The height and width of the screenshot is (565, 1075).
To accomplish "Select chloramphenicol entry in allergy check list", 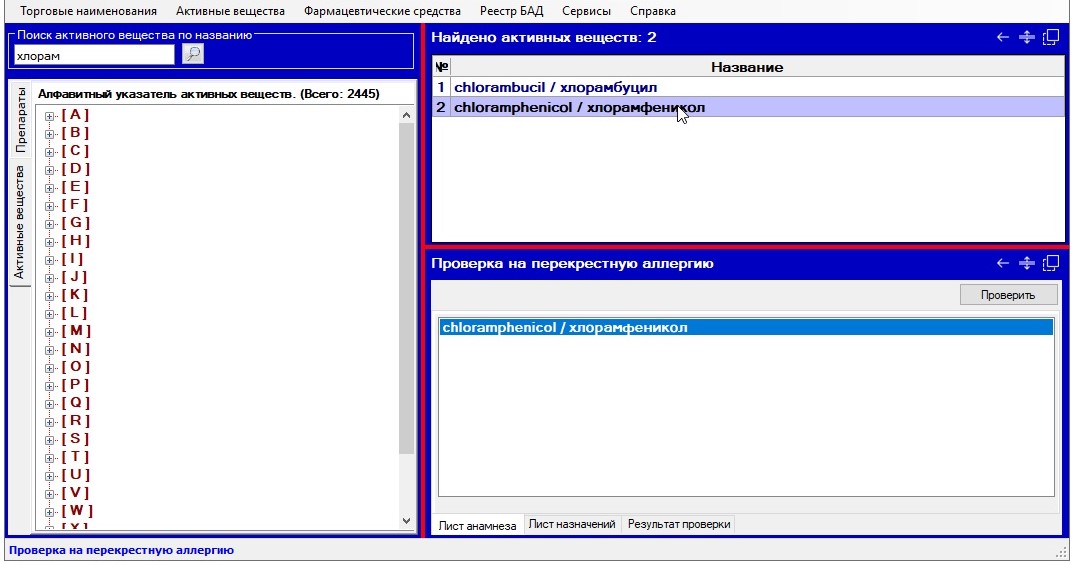I will [564, 328].
